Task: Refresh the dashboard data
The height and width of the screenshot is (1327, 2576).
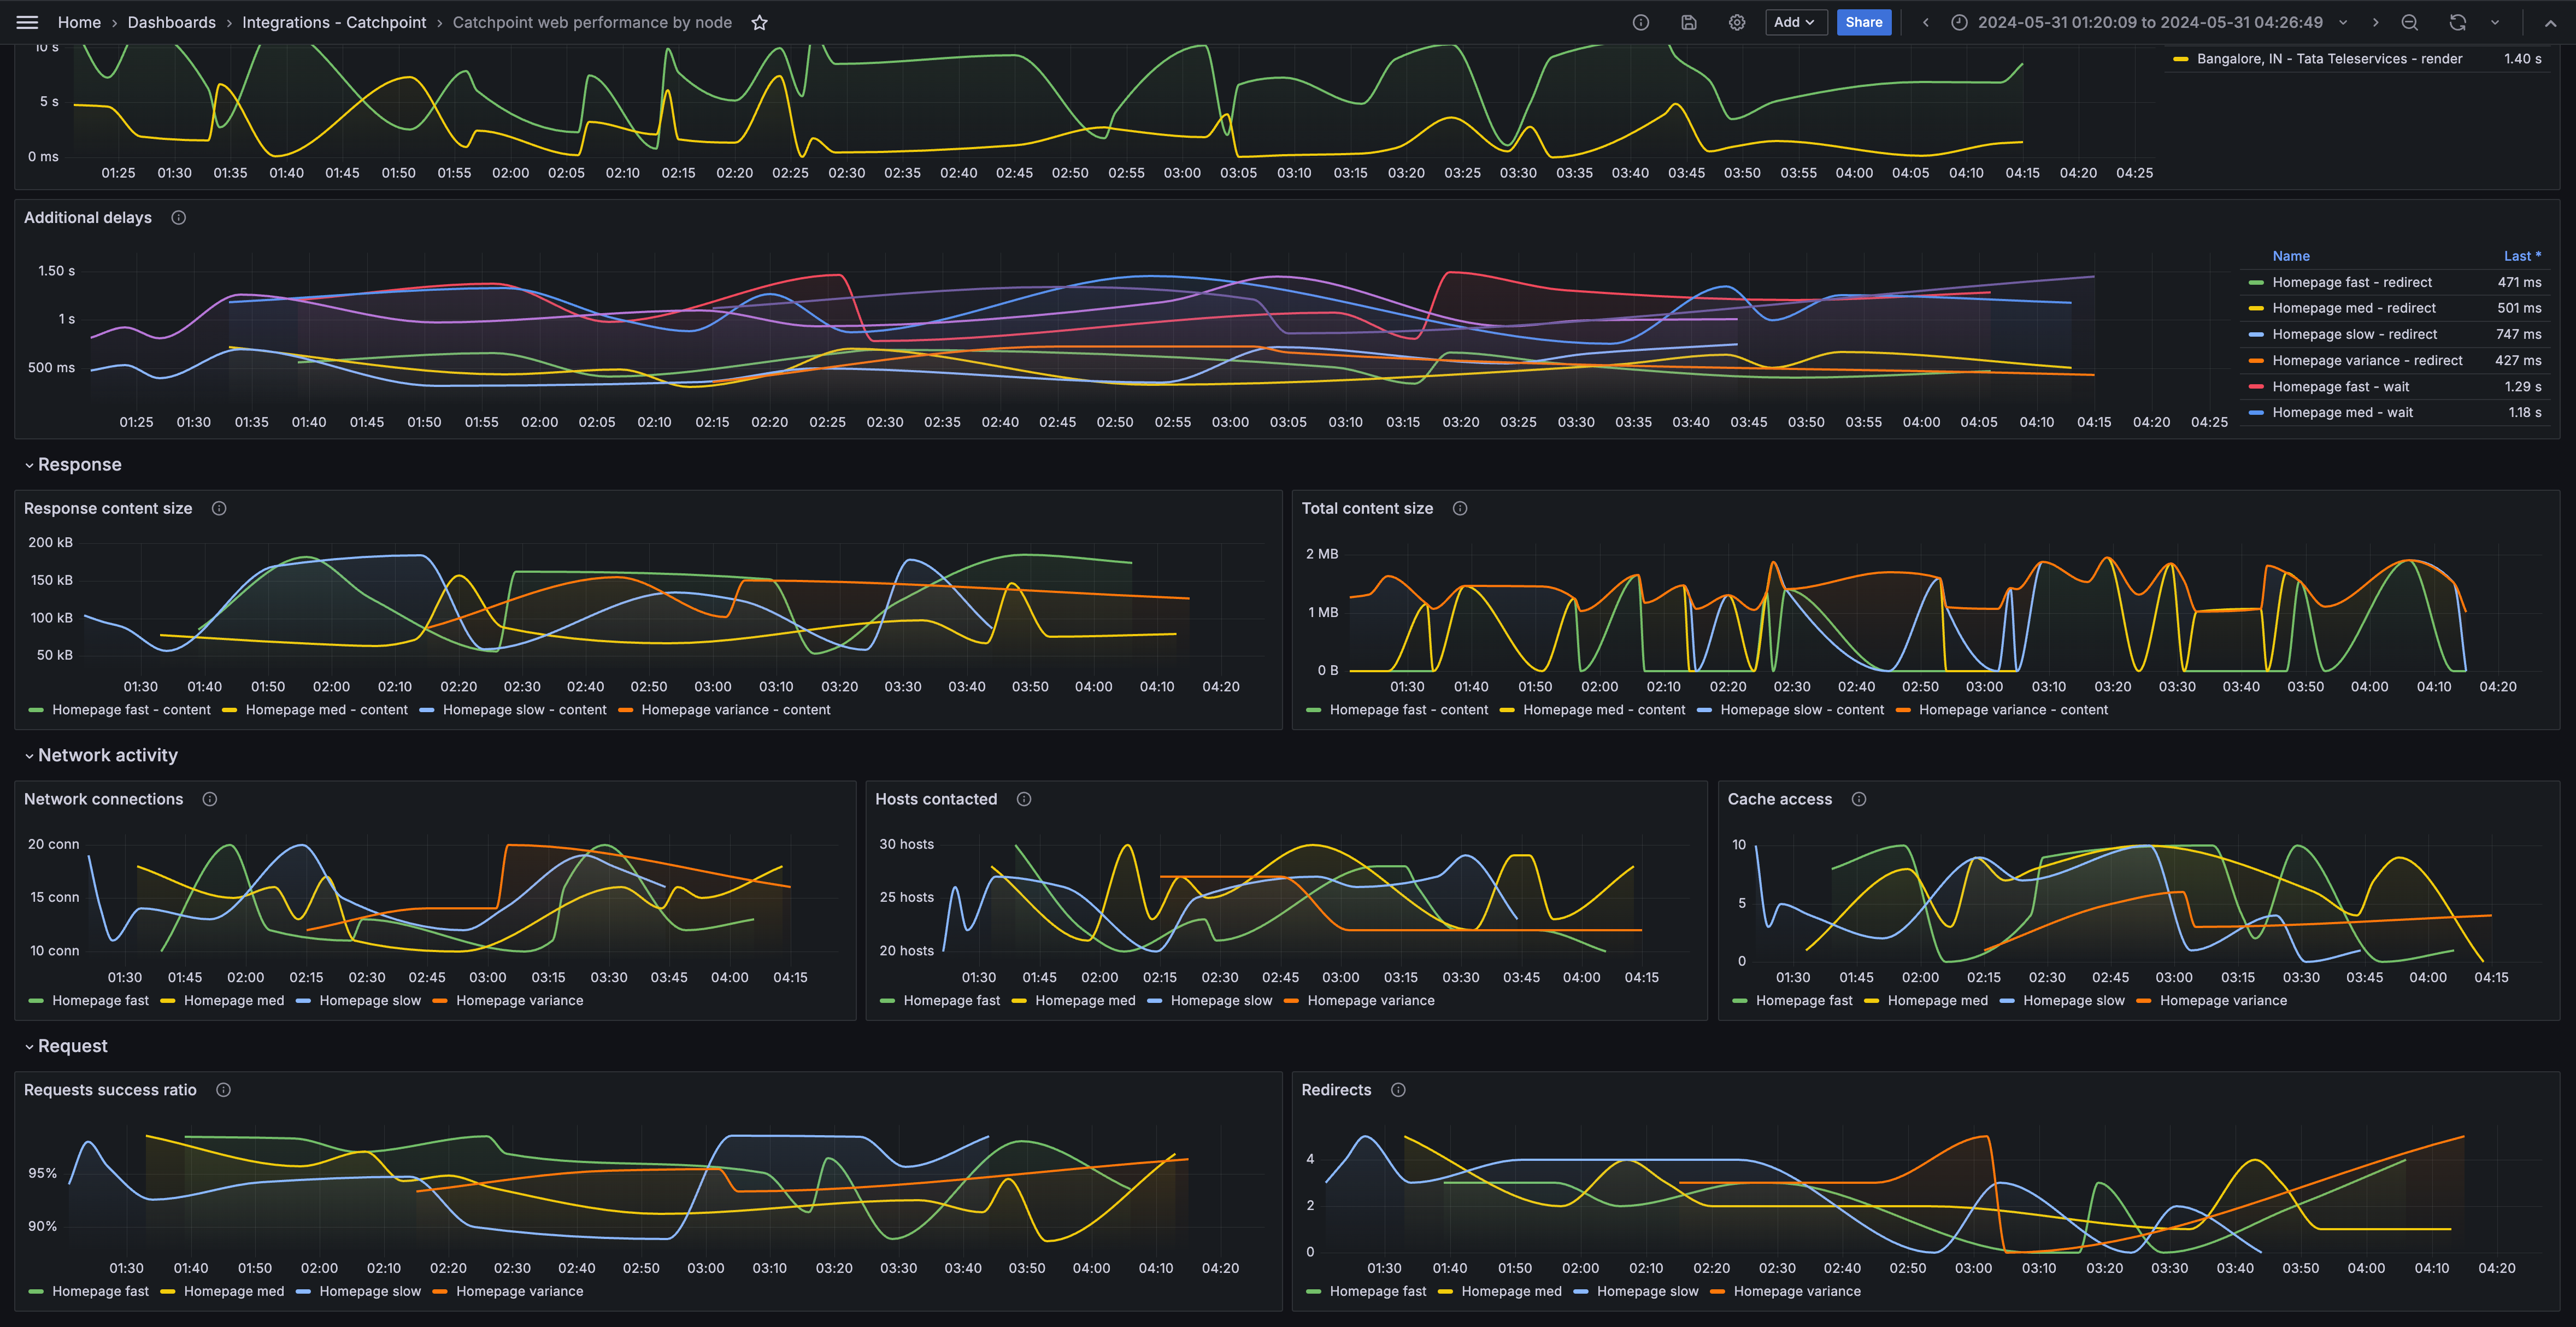Action: coord(2456,22)
